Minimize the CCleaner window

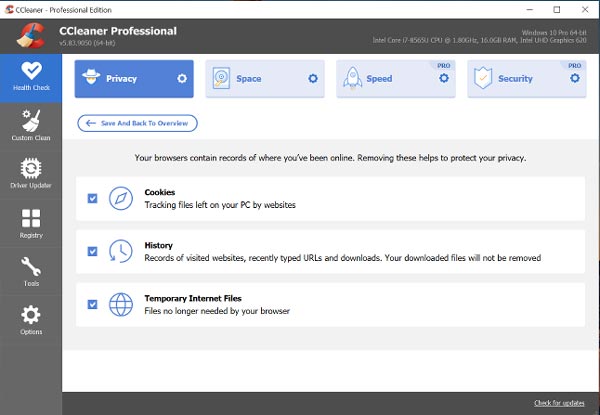pos(530,10)
